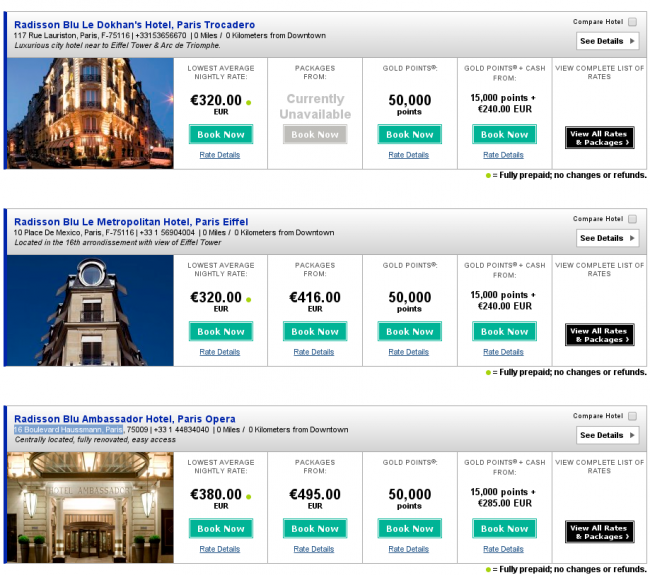The width and height of the screenshot is (650, 575).
Task: View Le Metropolitan Hotel building photo
Action: tap(89, 310)
